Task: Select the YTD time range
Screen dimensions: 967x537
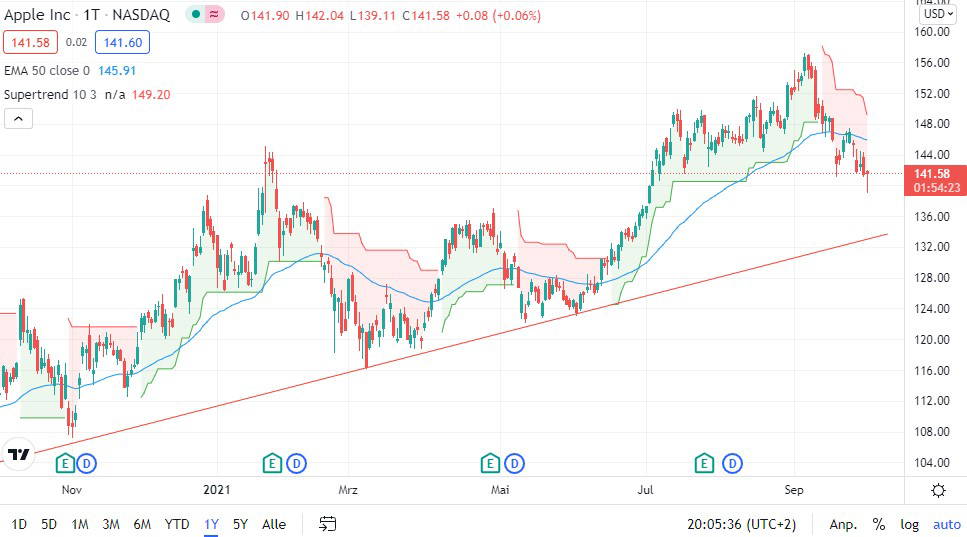Action: 177,524
